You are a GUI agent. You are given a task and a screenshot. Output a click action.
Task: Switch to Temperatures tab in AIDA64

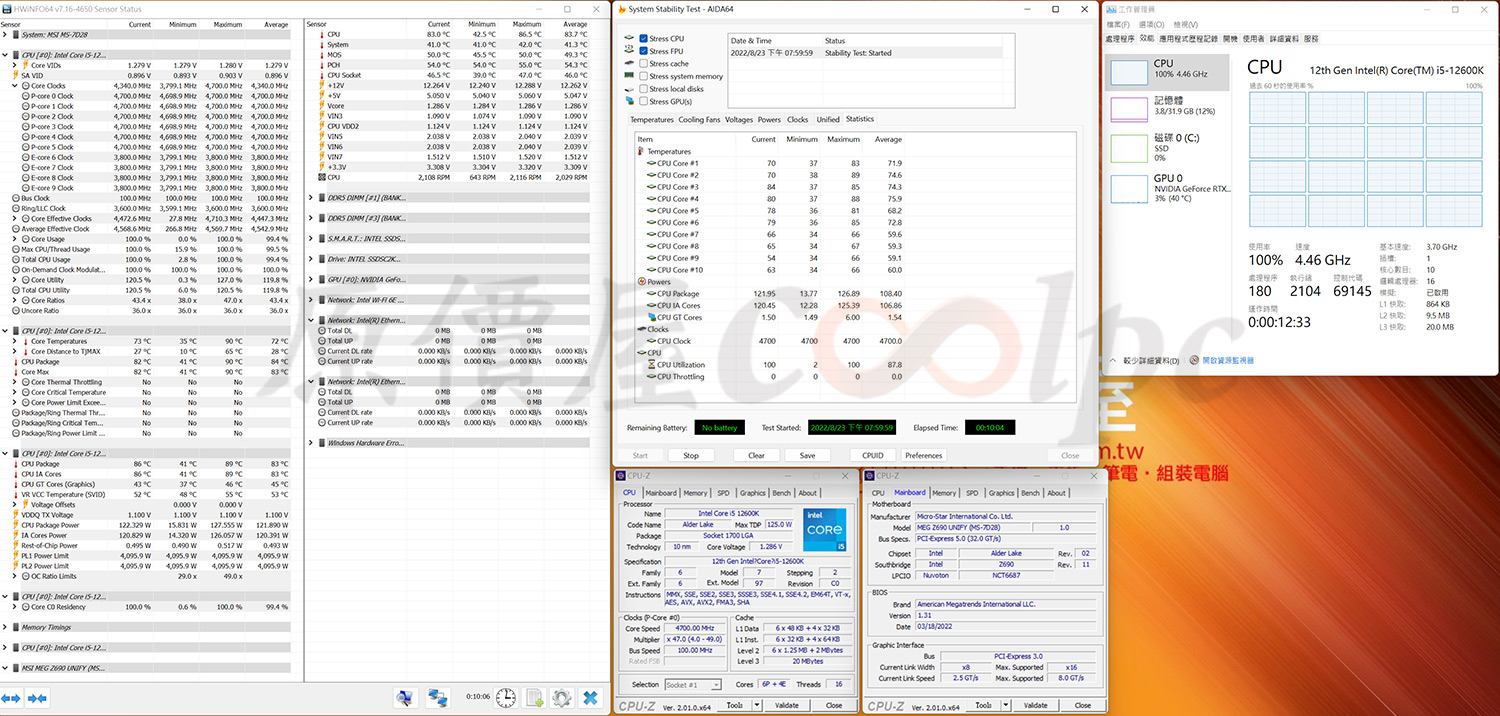[x=651, y=119]
